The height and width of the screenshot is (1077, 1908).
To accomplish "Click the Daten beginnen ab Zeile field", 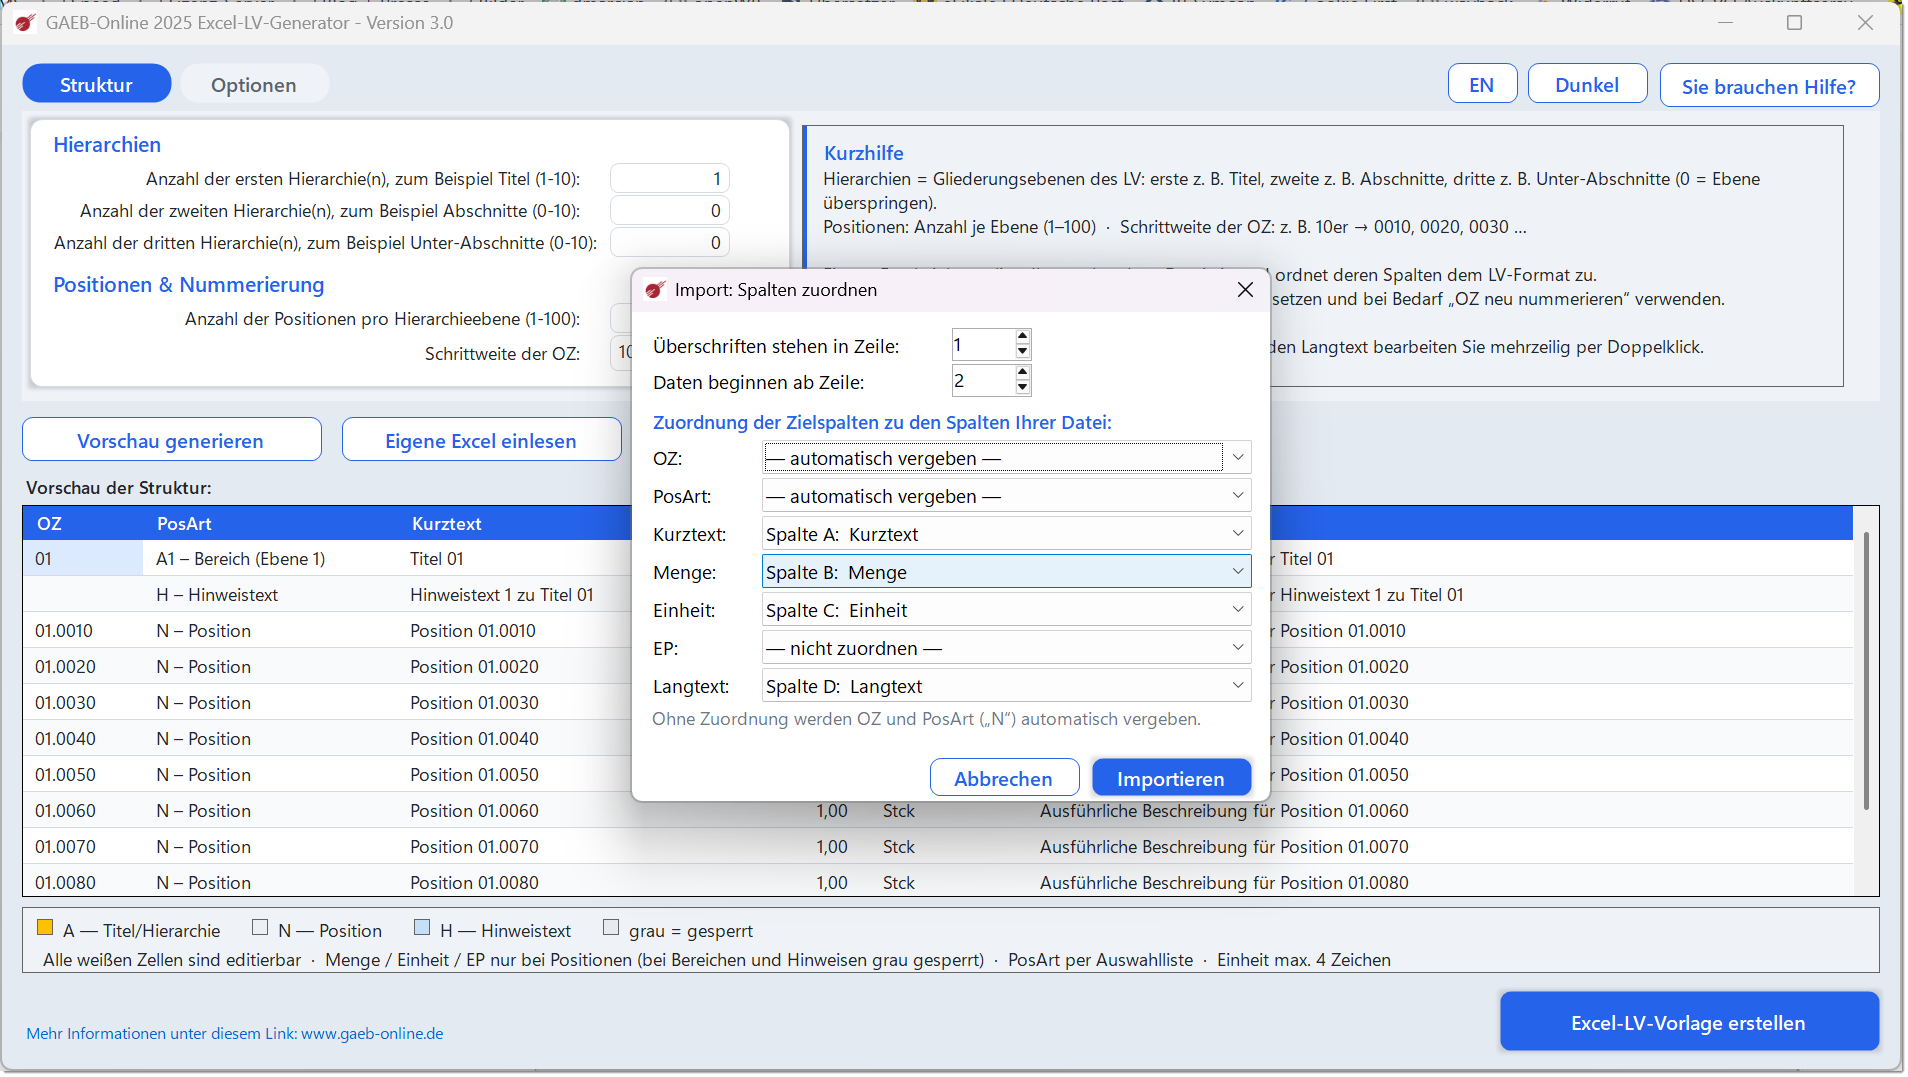I will point(983,381).
